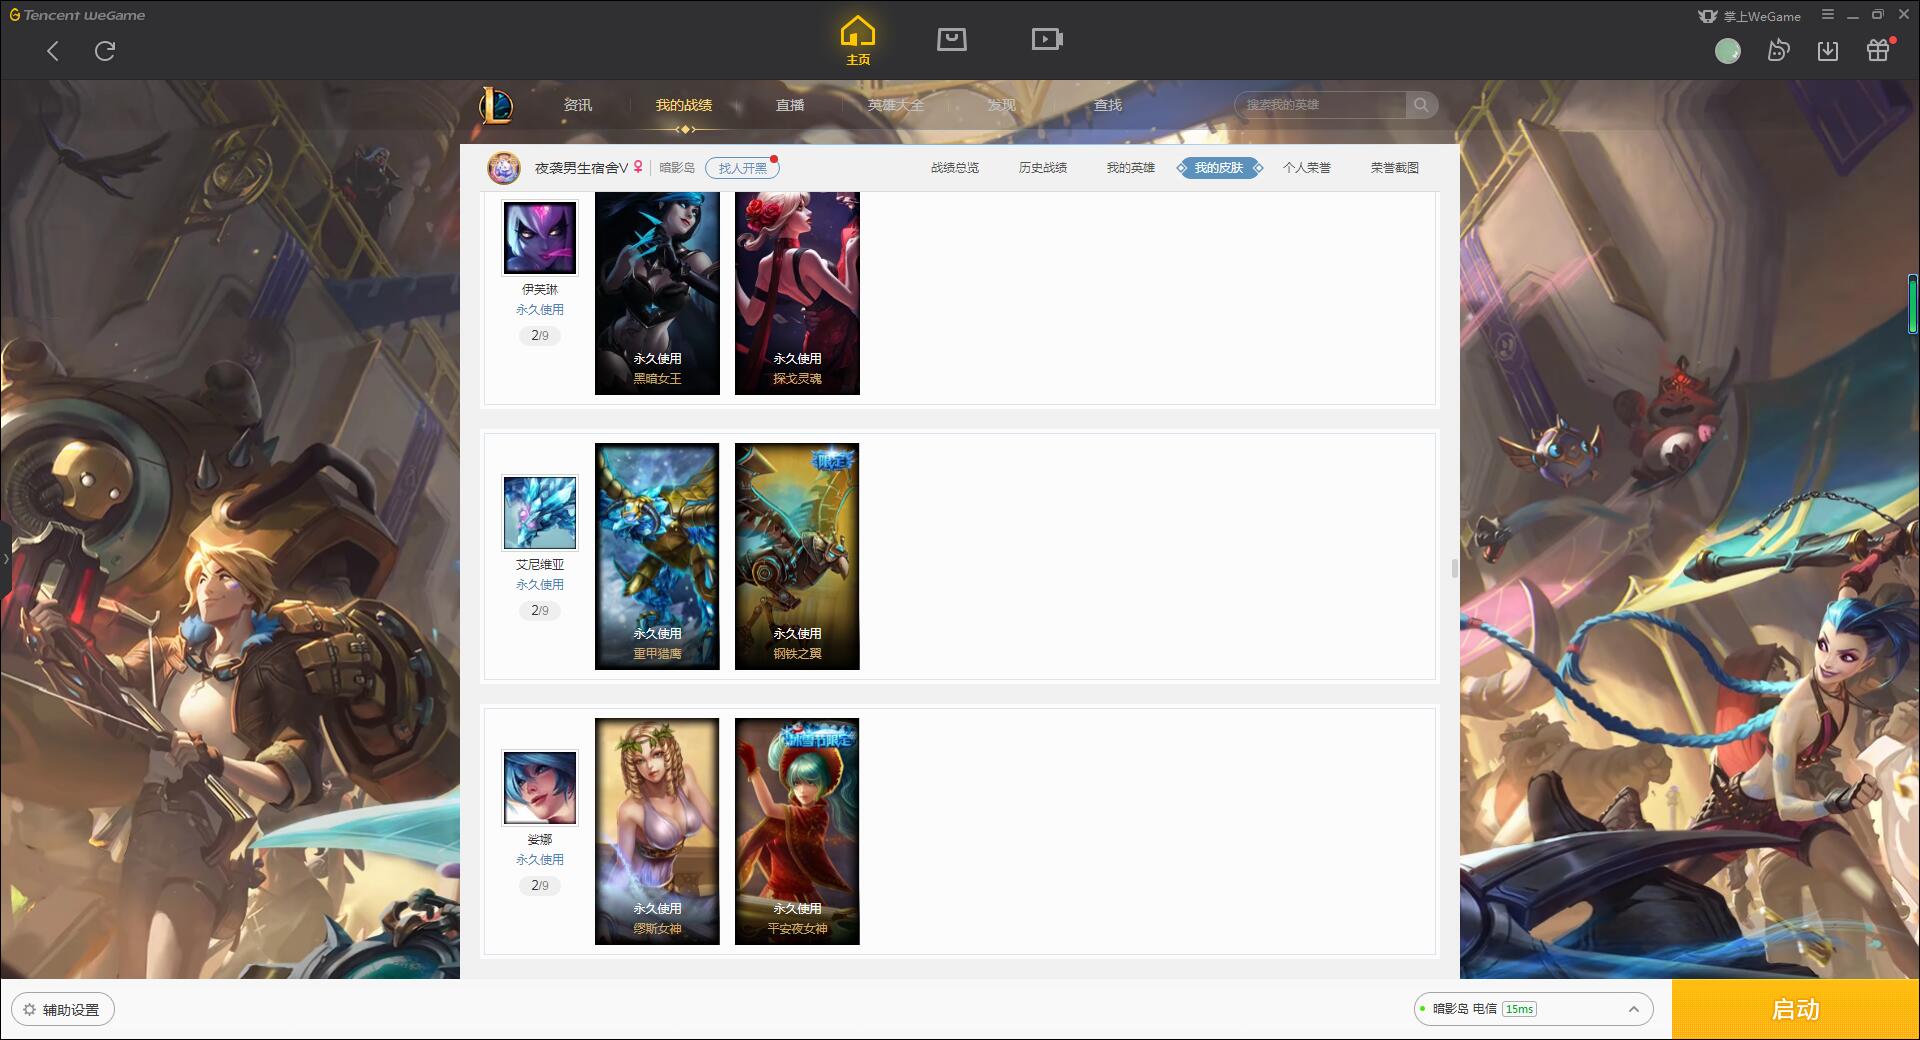This screenshot has width=1920, height=1040.
Task: Open the 黑暗女王 skin card
Action: coord(657,293)
